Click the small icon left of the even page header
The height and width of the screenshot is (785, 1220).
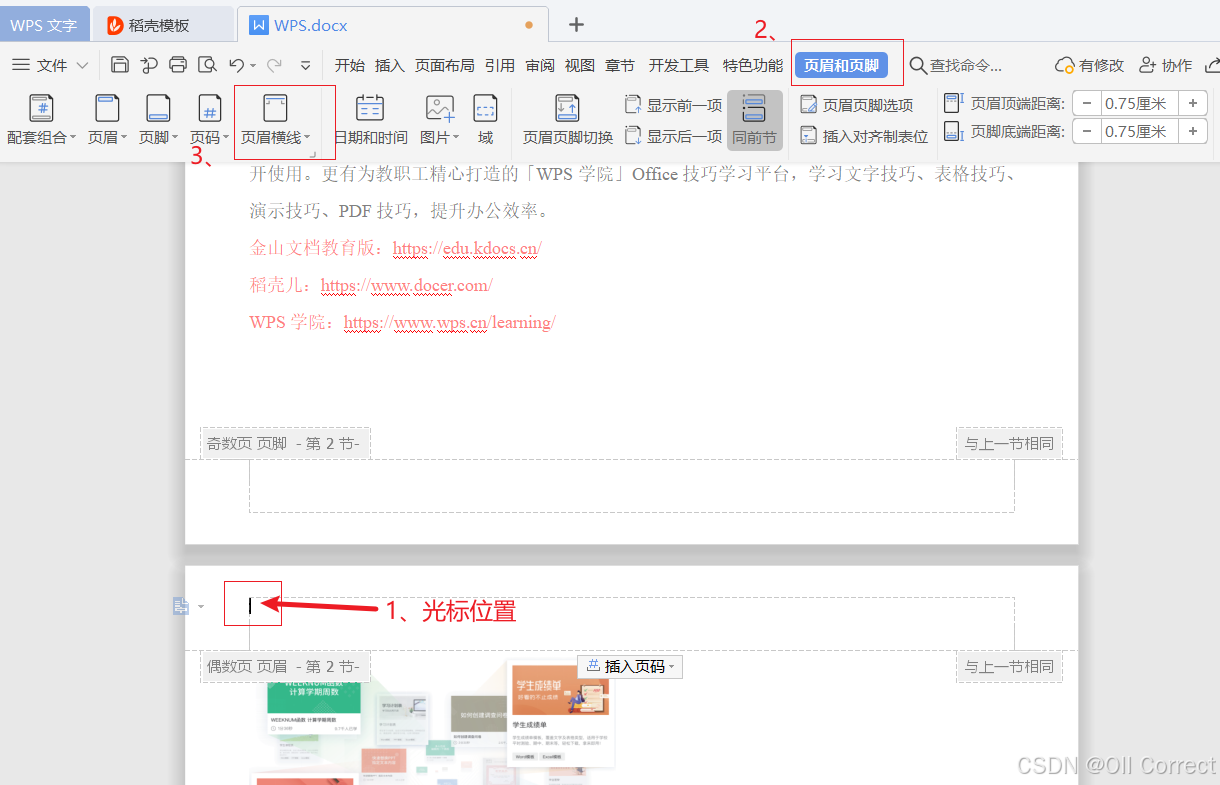[x=181, y=606]
